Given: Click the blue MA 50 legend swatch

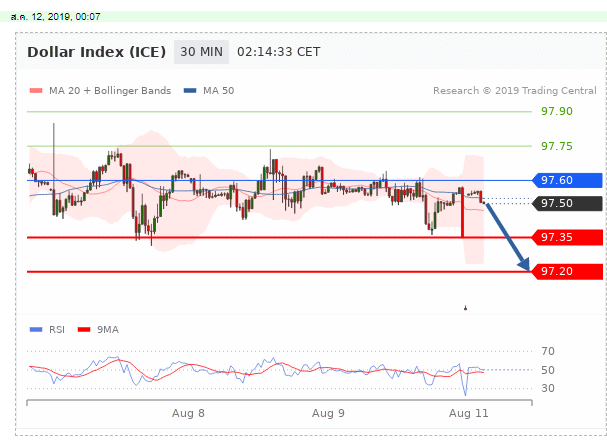Looking at the screenshot, I should click(x=190, y=91).
